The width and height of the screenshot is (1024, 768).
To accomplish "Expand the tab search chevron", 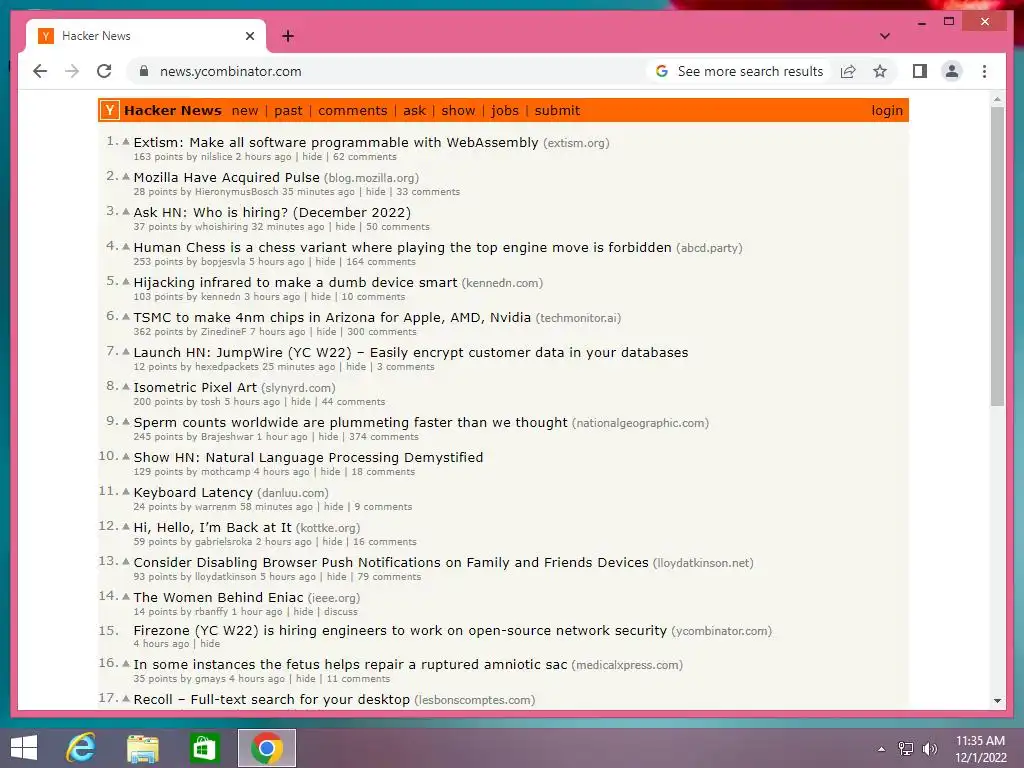I will (x=884, y=36).
